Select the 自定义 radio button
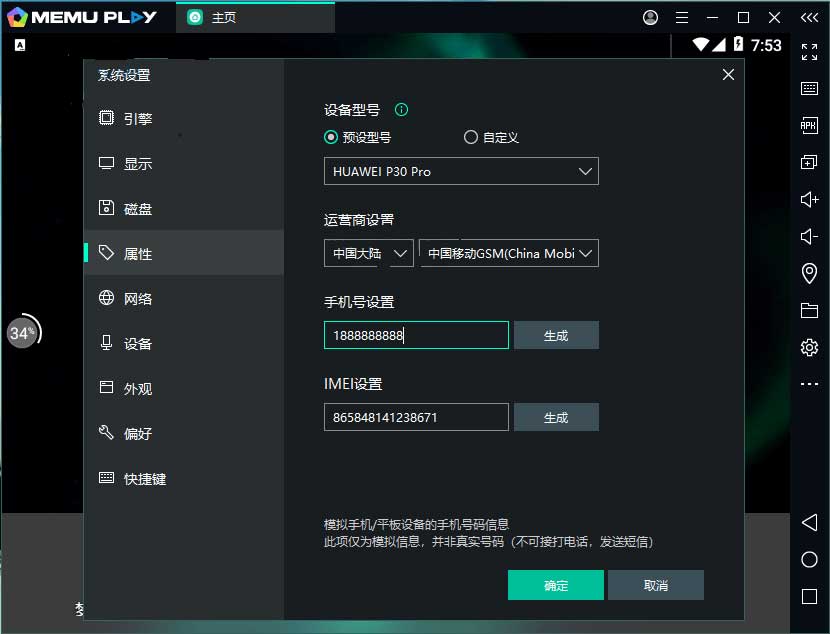Screen dimensions: 830x634 (470, 137)
